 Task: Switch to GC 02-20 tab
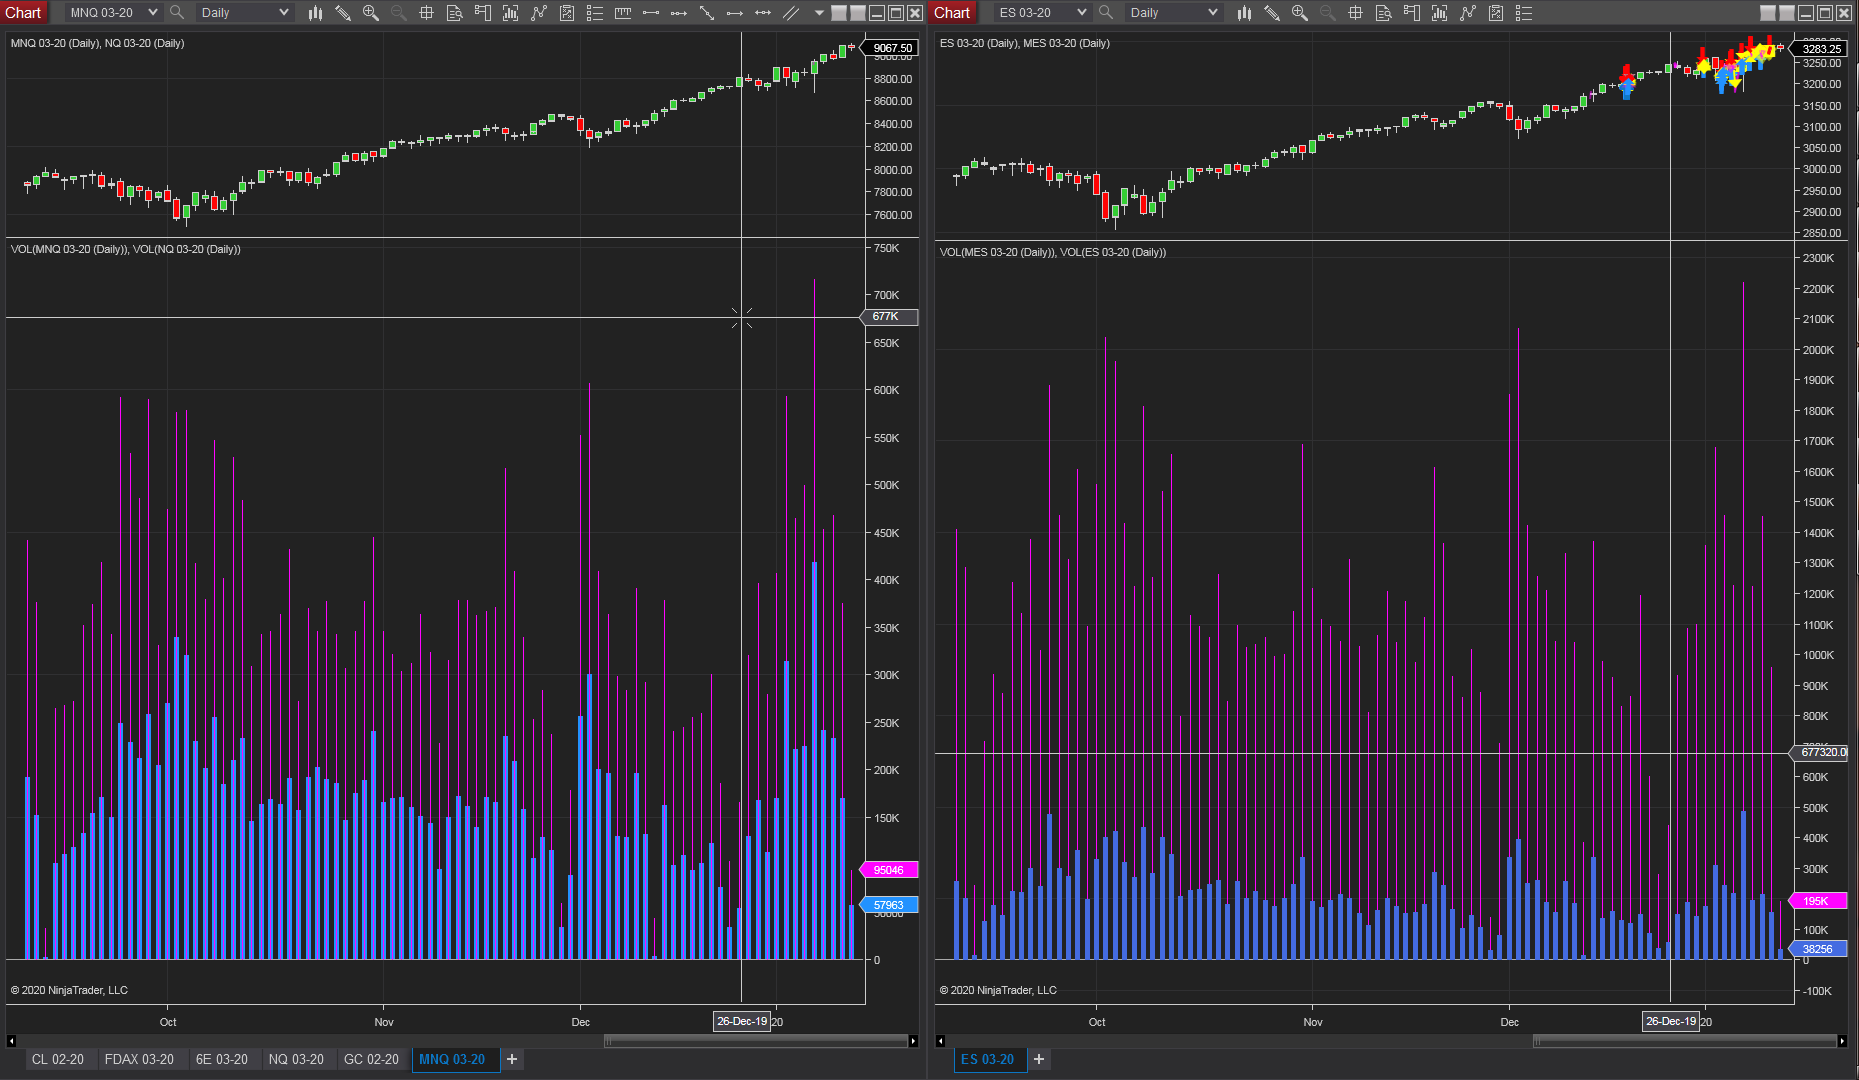[x=371, y=1059]
